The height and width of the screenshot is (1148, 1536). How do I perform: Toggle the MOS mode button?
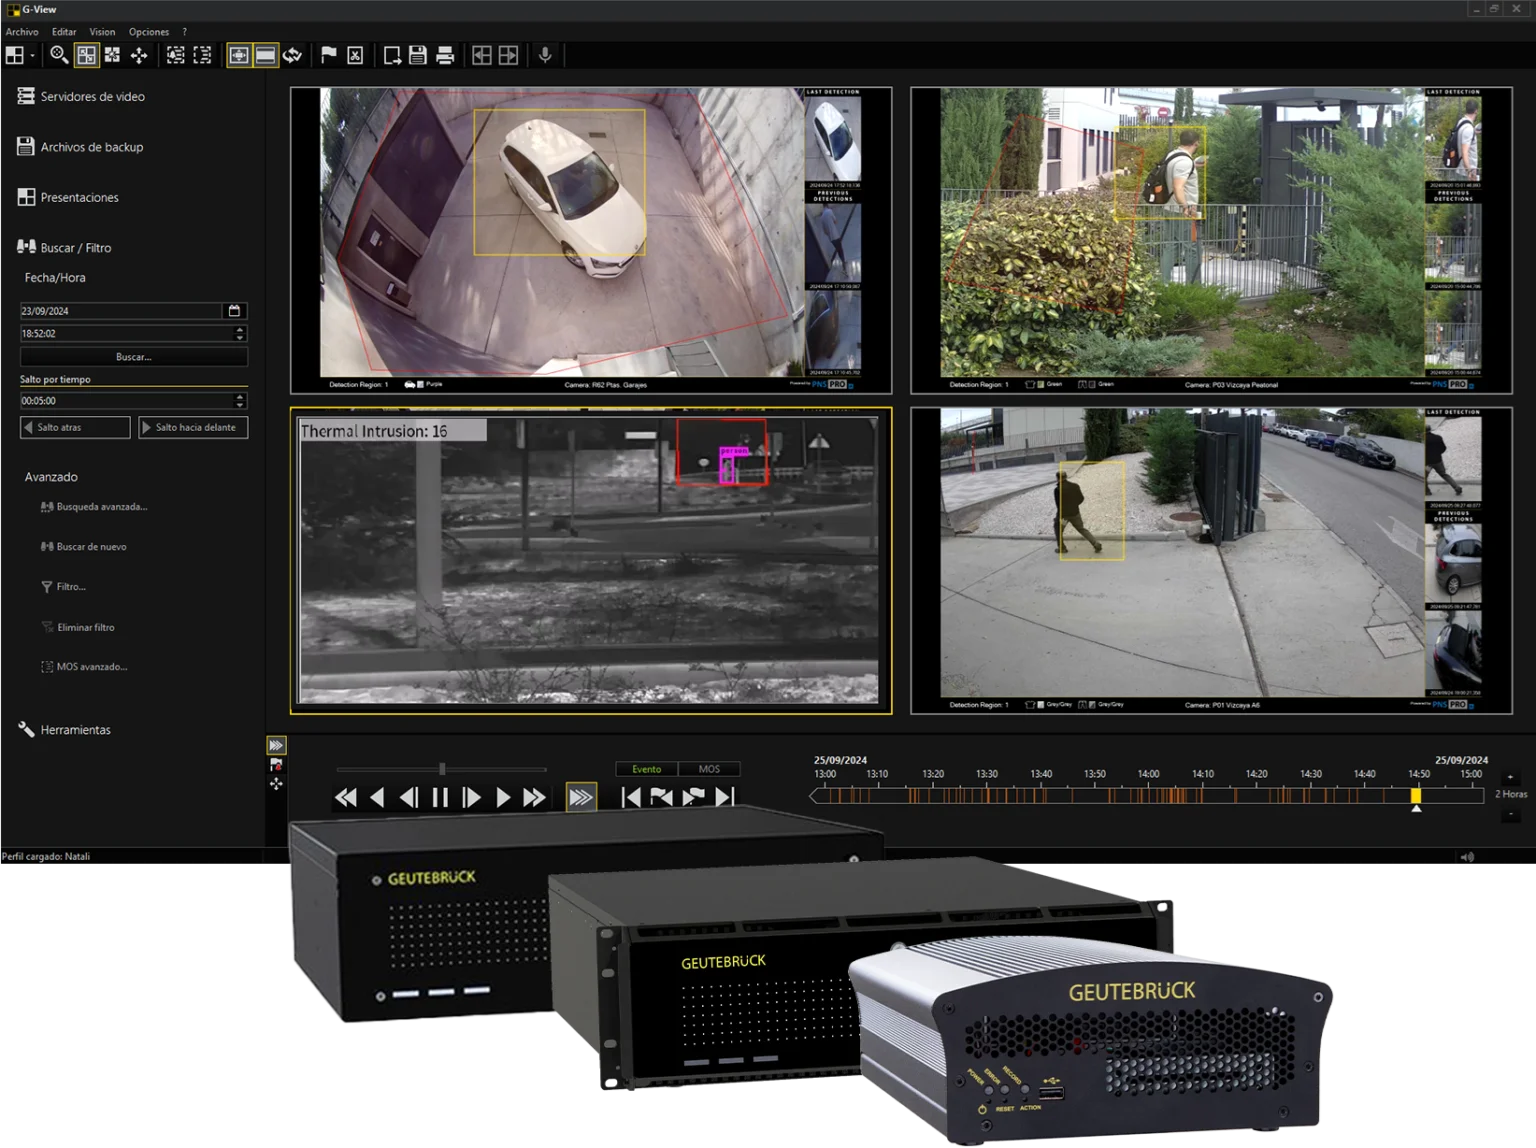tap(709, 769)
